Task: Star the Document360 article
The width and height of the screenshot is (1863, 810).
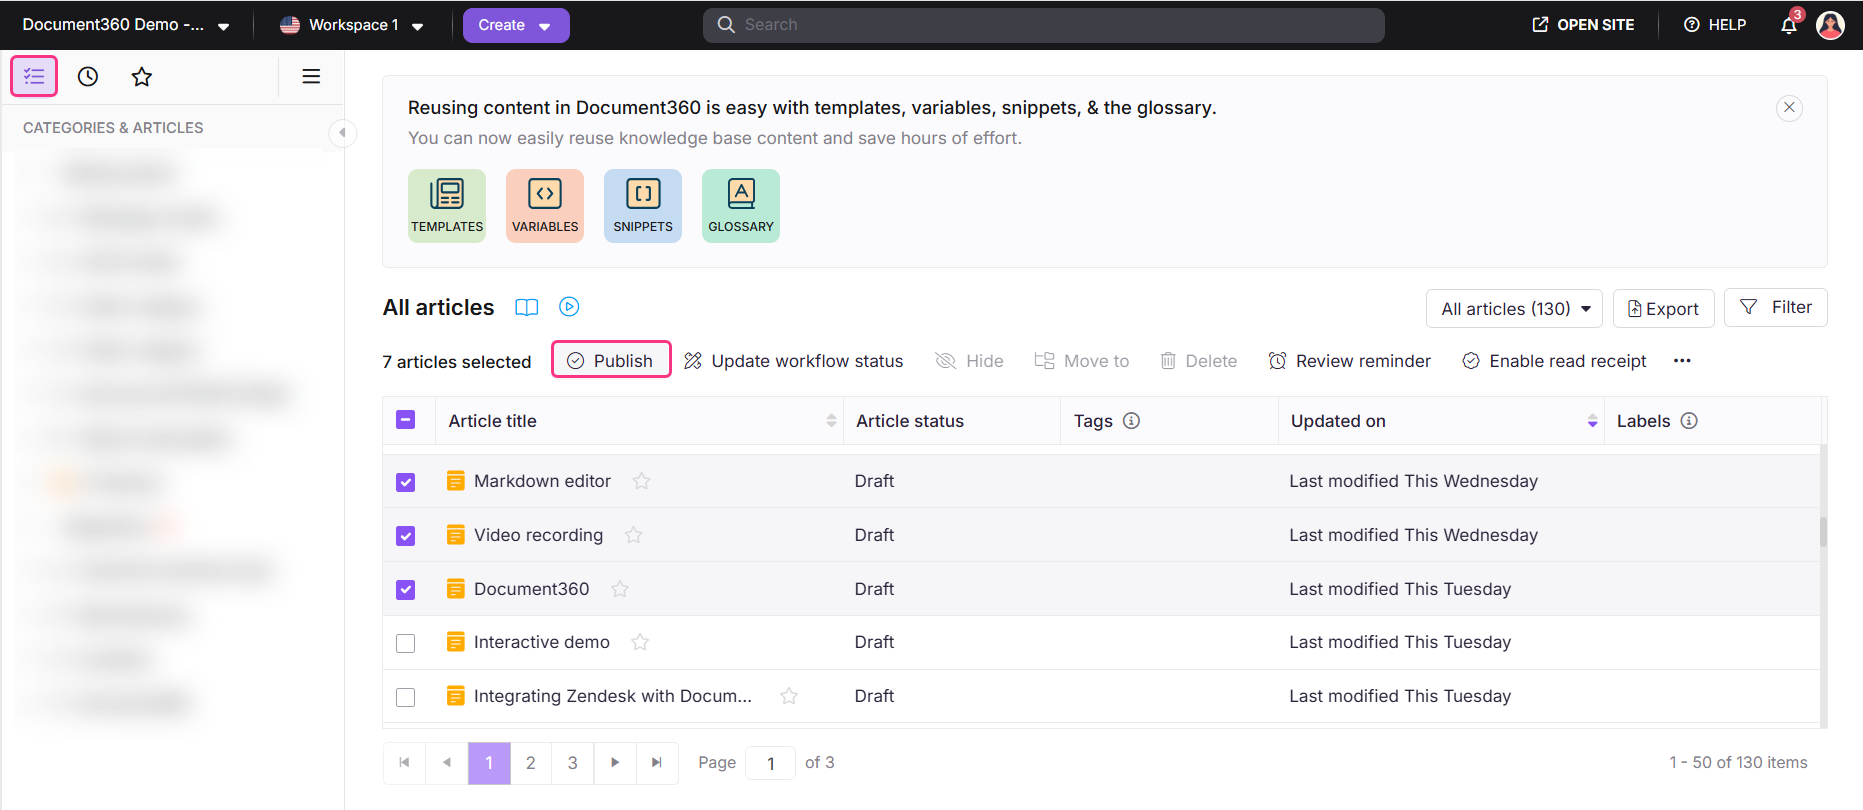Action: point(620,589)
